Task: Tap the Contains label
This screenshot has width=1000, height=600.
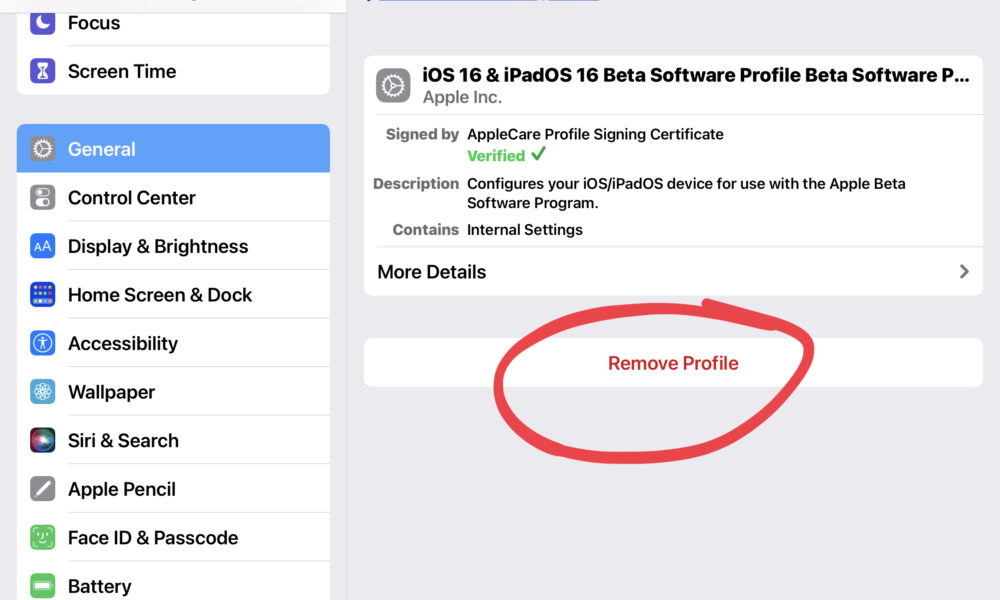Action: coord(425,230)
